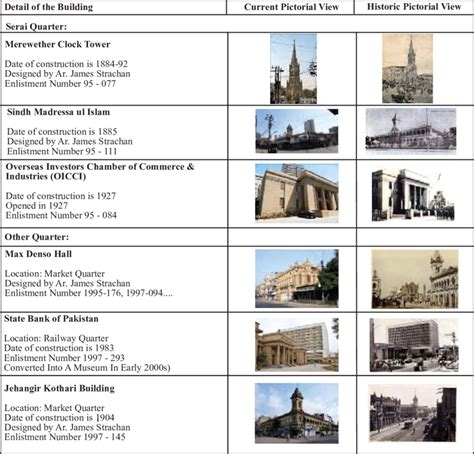Viewport: 474px width, 454px height.
Task: Select the 'Jehangir Kothari Building' title
Action: coord(59,388)
